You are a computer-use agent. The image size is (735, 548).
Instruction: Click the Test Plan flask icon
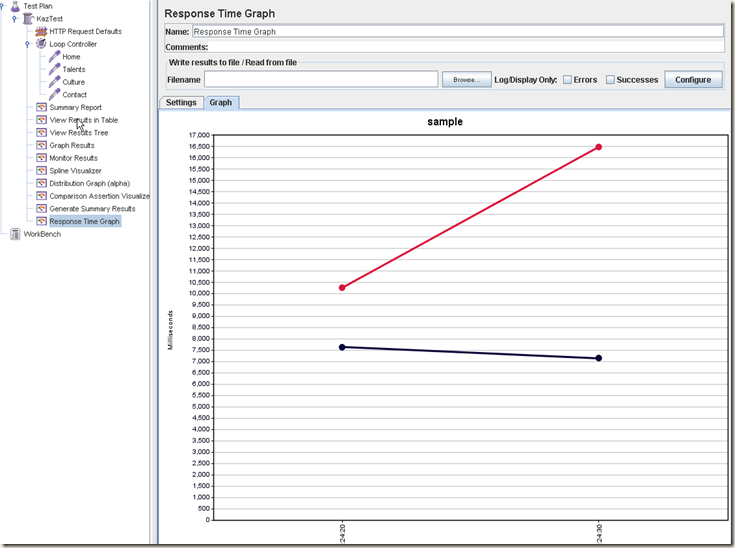click(15, 6)
